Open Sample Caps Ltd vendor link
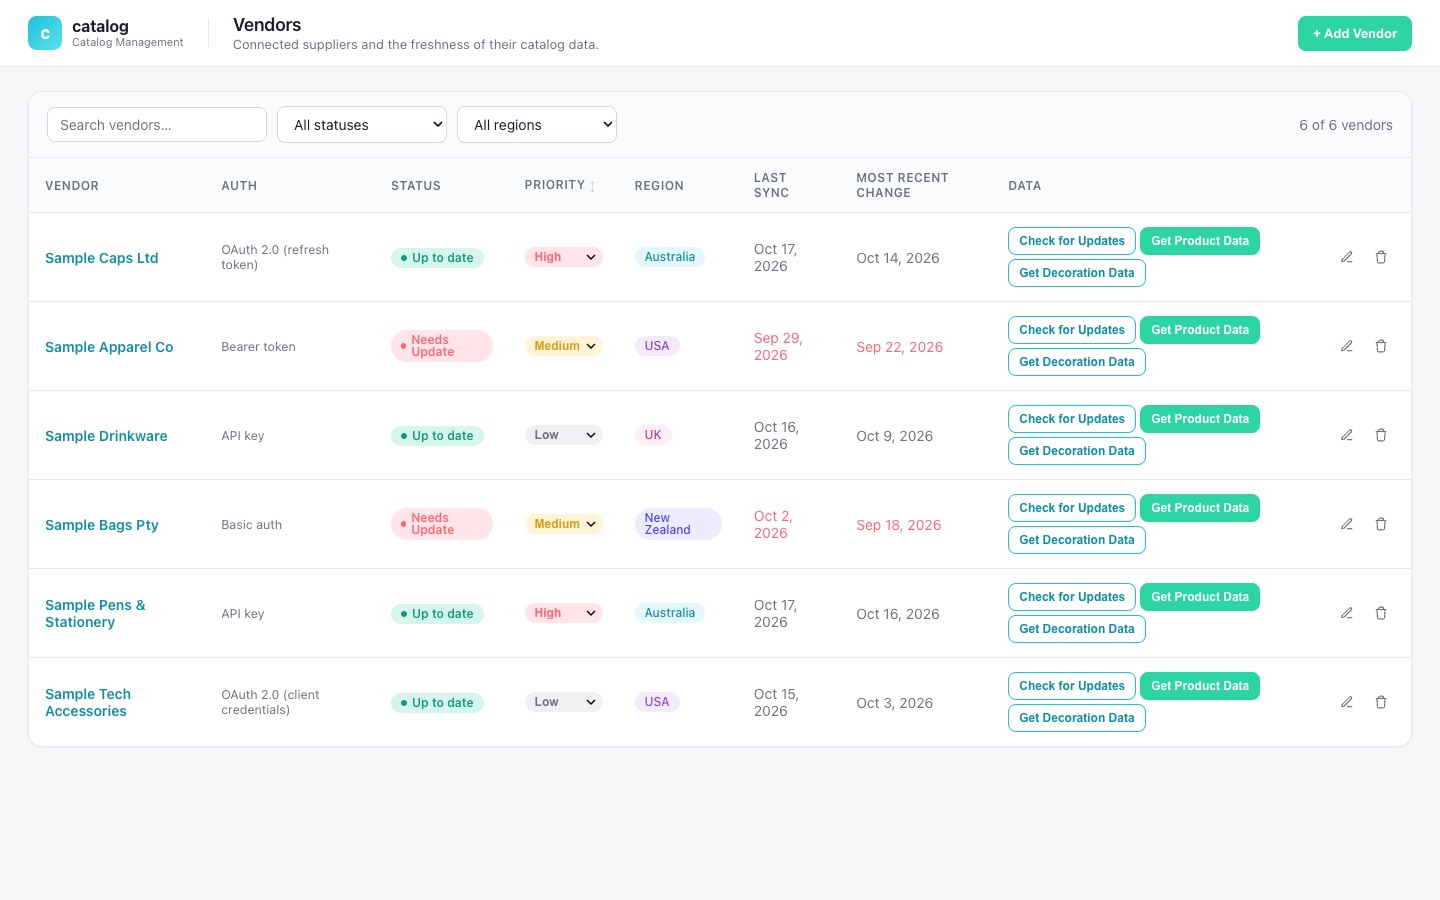The width and height of the screenshot is (1440, 900). pos(102,258)
